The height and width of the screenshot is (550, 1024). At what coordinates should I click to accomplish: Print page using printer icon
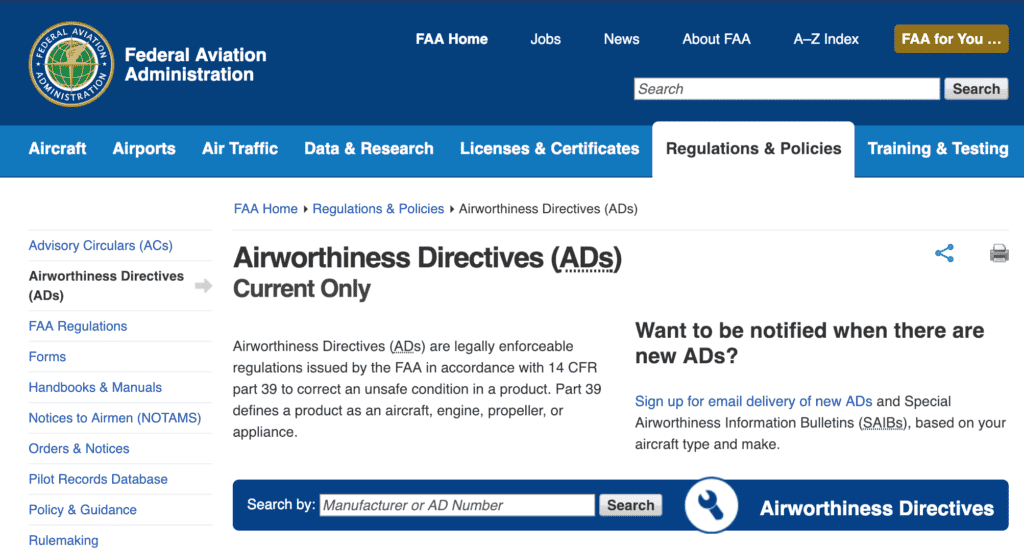coord(999,253)
